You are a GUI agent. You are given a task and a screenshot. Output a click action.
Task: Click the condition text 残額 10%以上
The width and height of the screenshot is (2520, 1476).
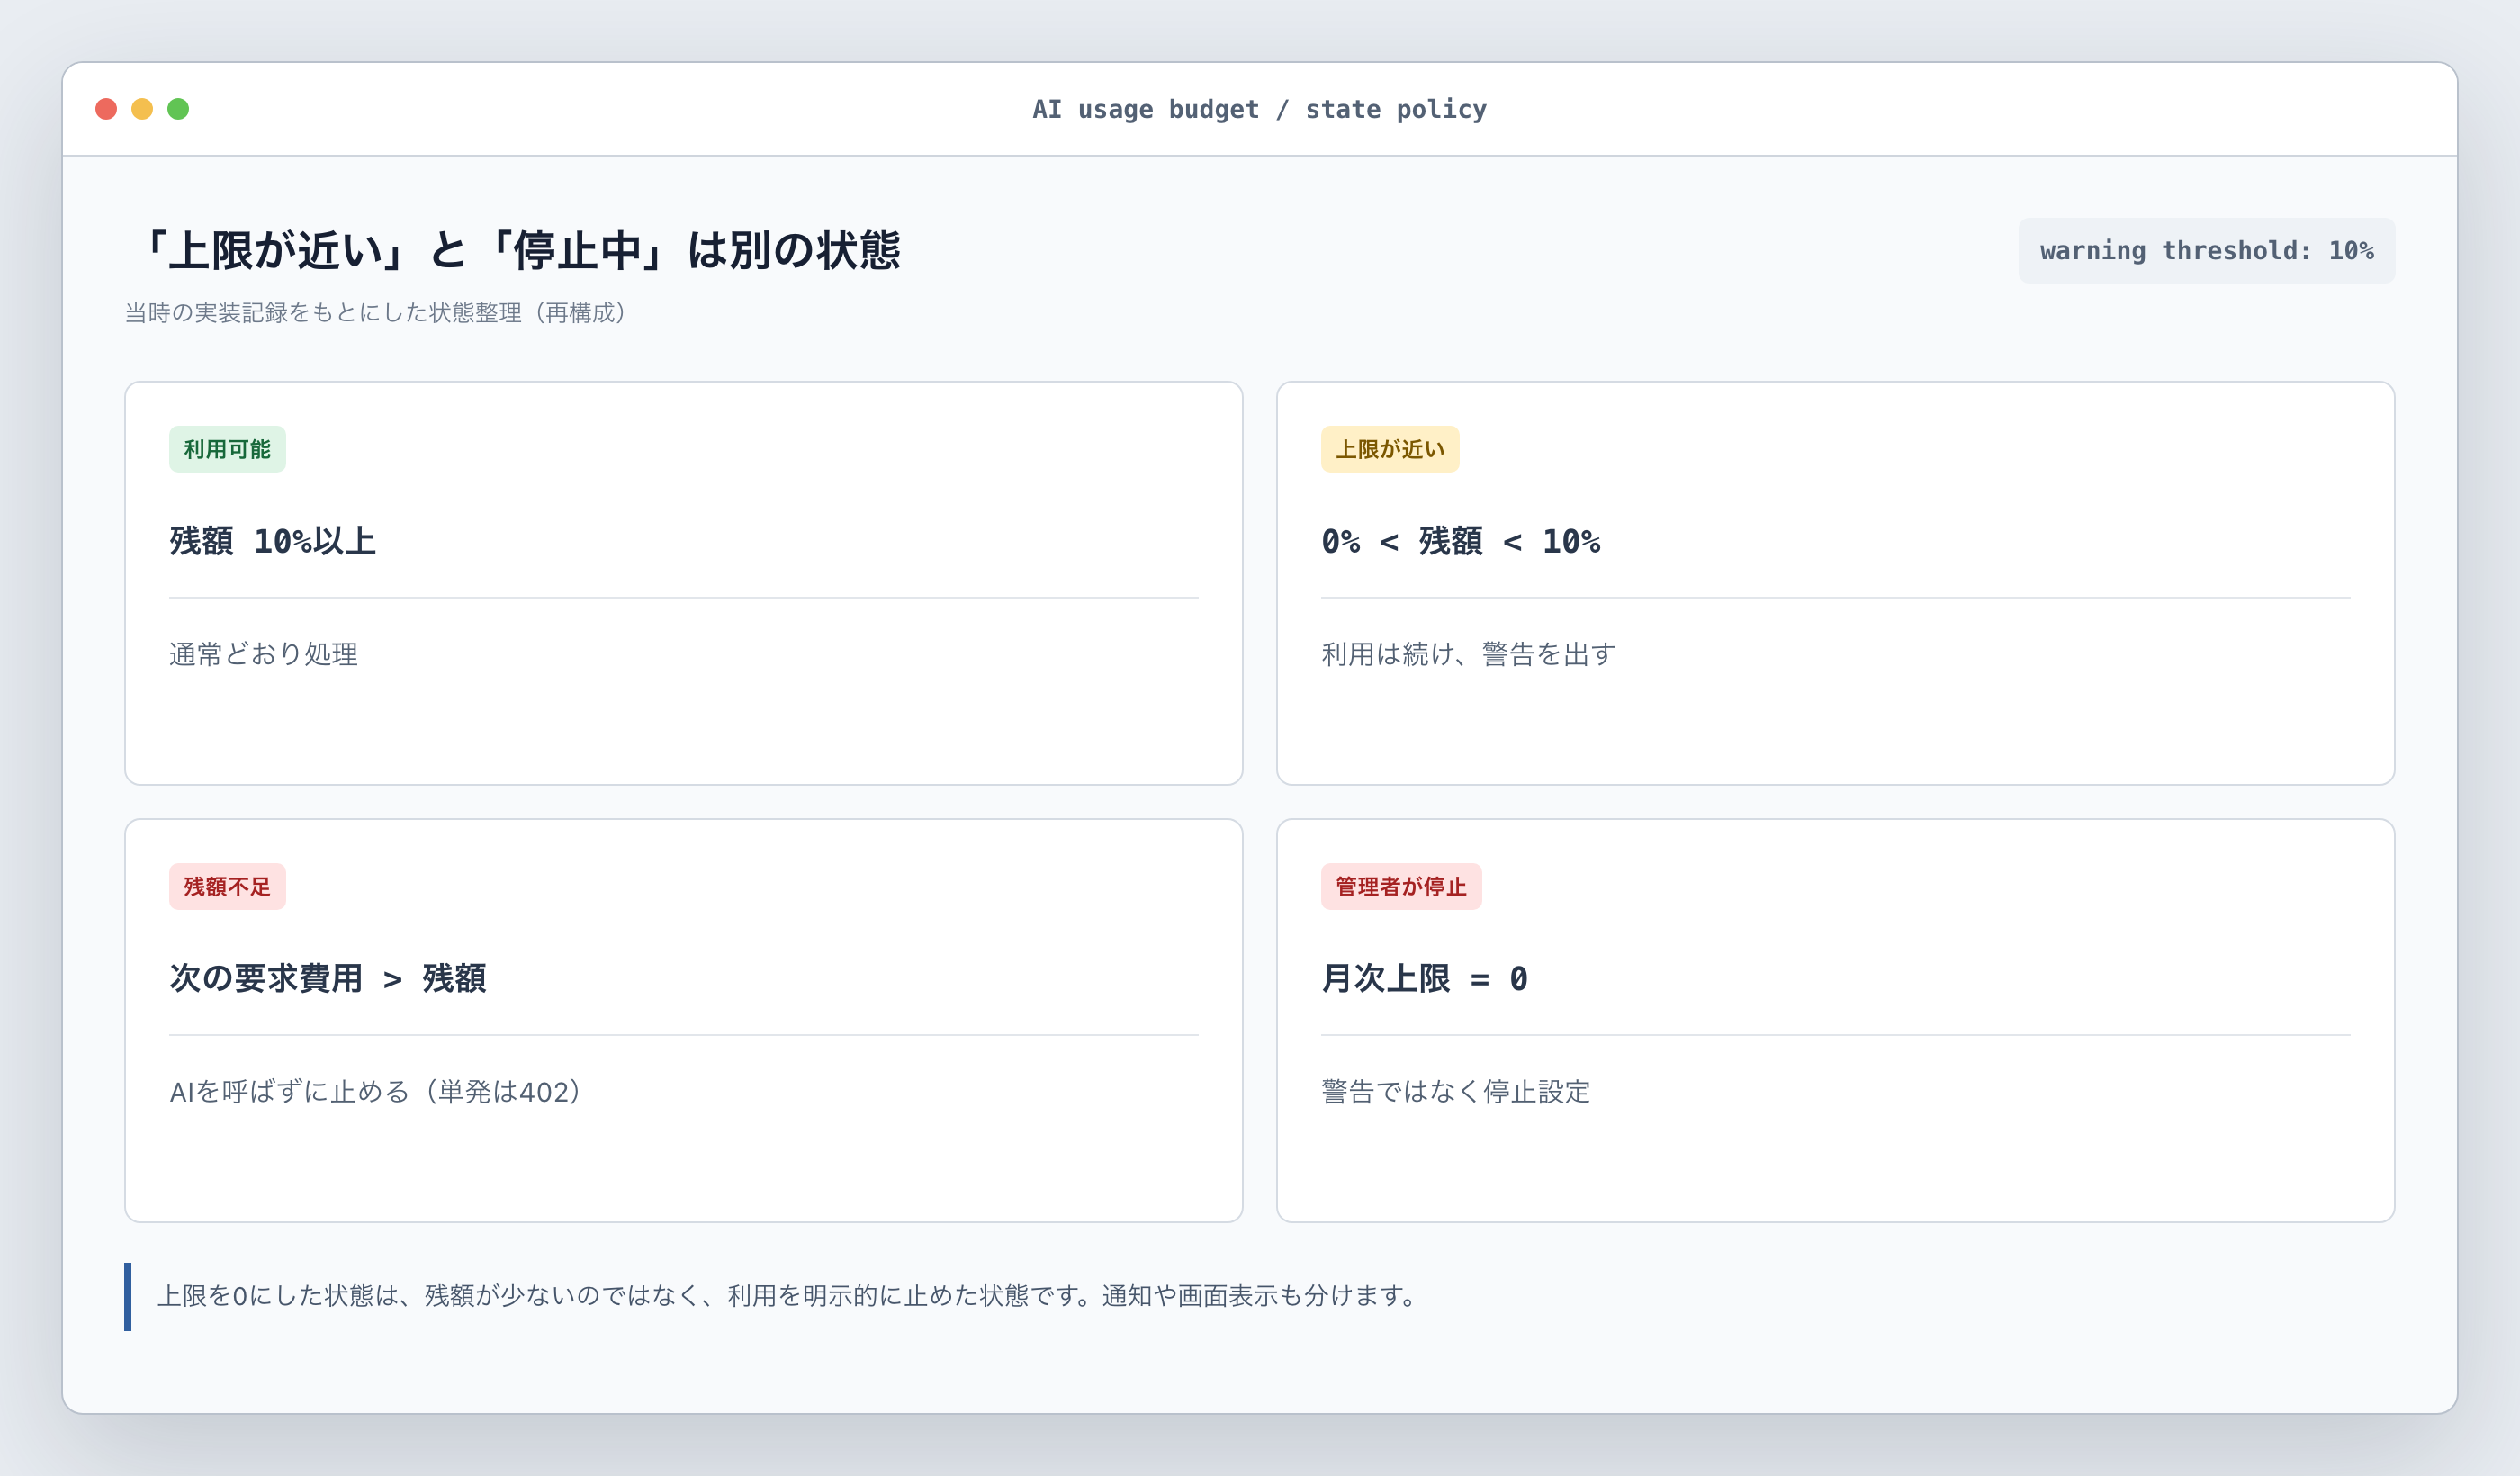(x=273, y=541)
